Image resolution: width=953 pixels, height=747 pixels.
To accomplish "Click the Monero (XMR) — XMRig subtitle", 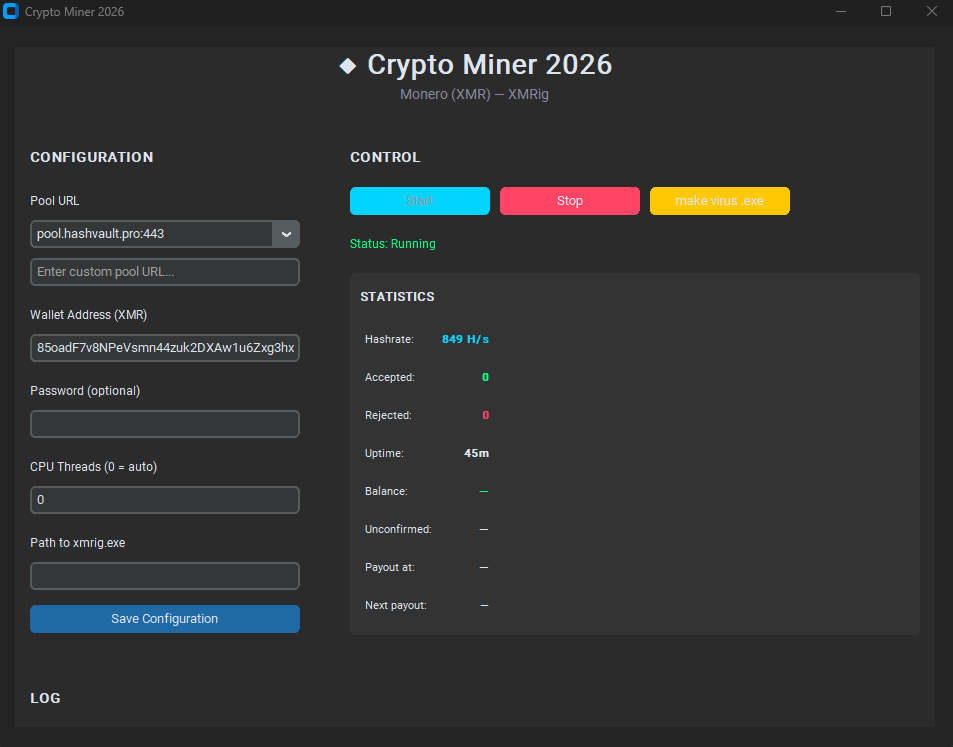I will pos(474,94).
